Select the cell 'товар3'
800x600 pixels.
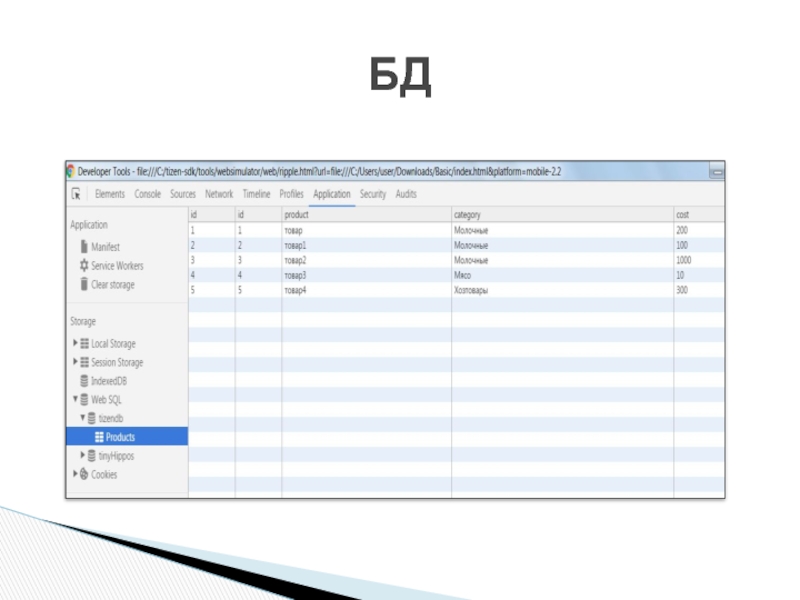tap(366, 275)
